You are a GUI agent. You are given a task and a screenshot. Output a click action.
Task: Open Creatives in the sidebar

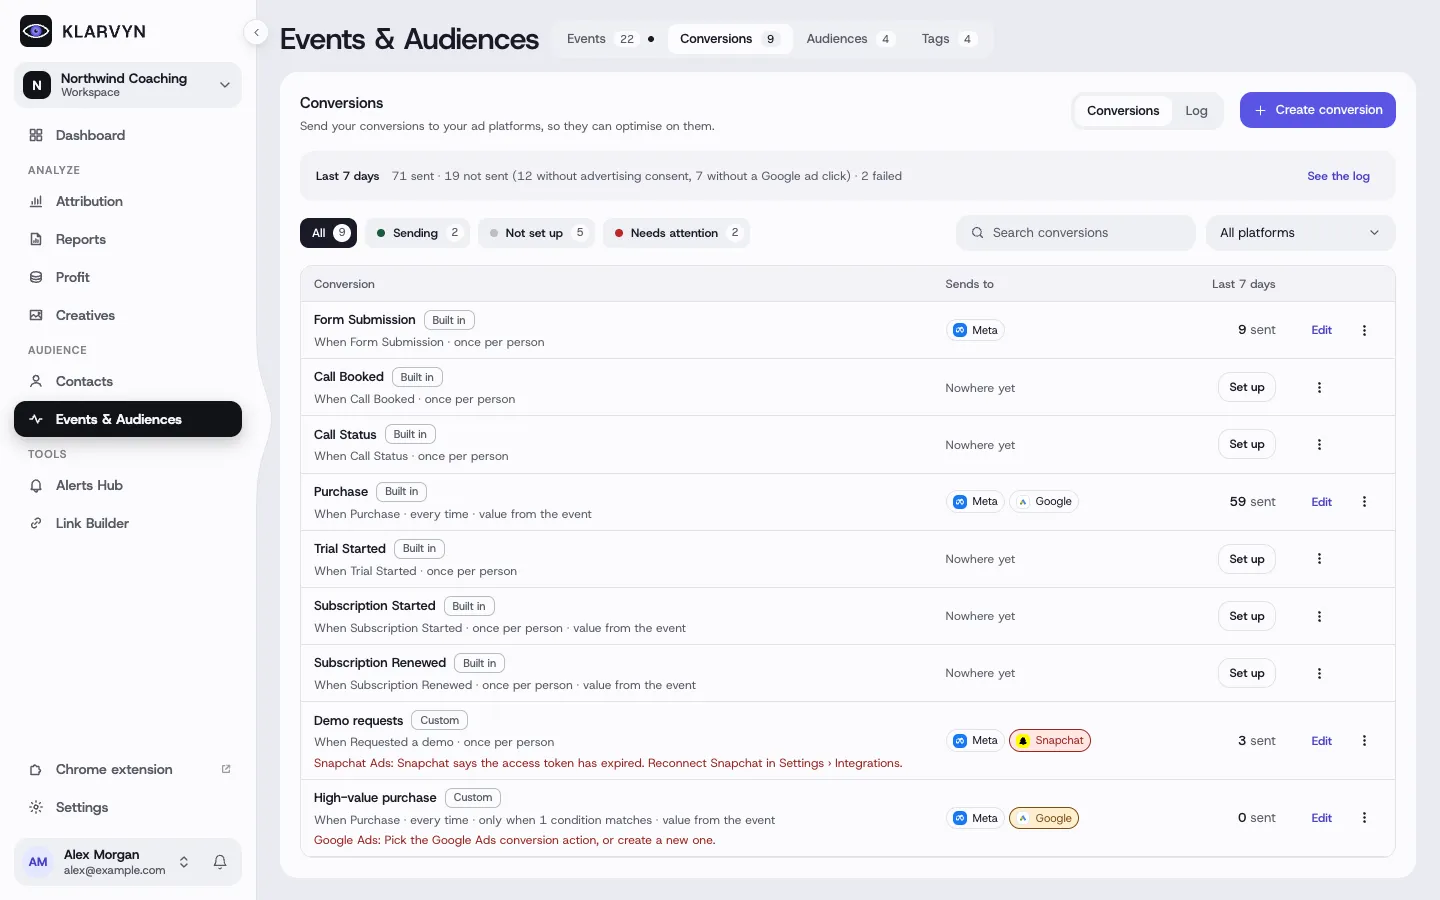click(x=128, y=315)
